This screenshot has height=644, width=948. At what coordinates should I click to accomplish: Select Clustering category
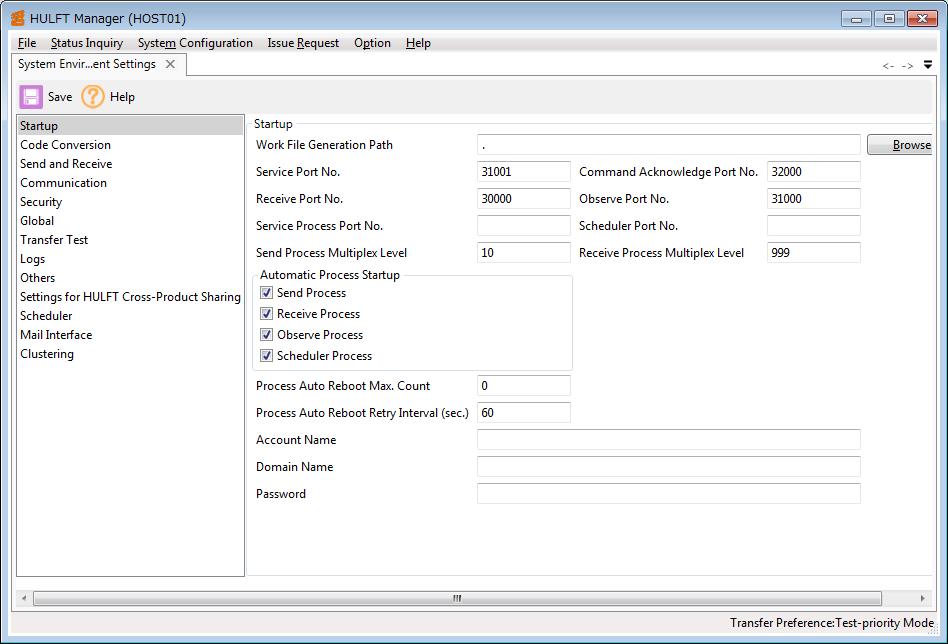(x=130, y=354)
